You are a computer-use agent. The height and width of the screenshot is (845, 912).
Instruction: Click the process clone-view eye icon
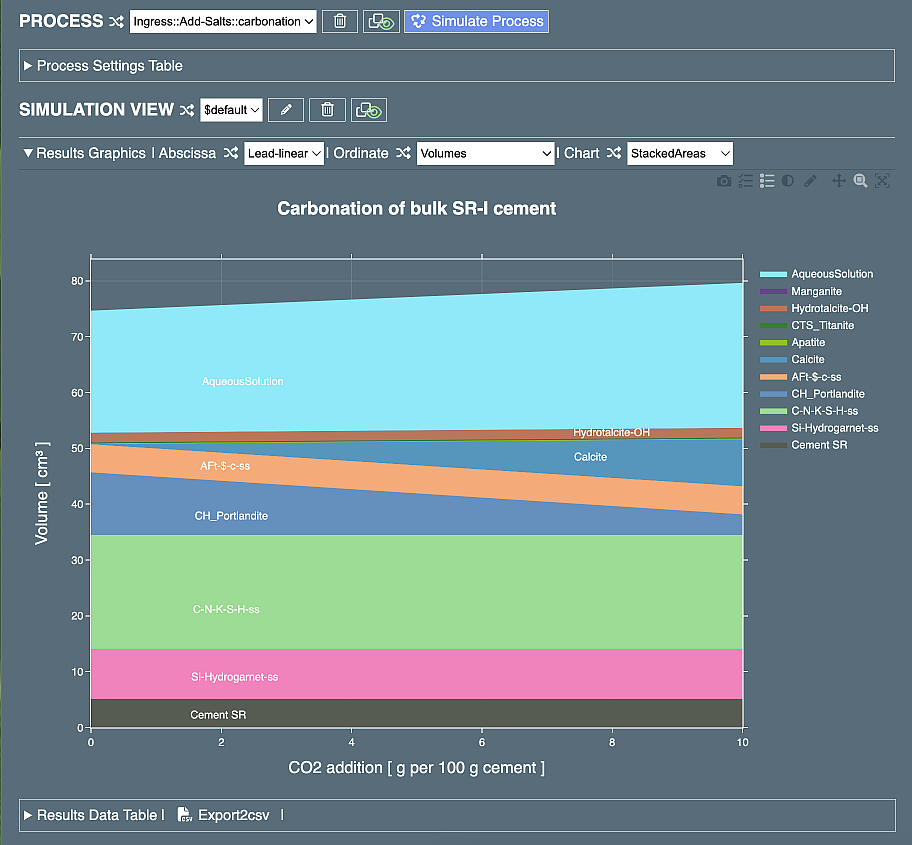380,21
